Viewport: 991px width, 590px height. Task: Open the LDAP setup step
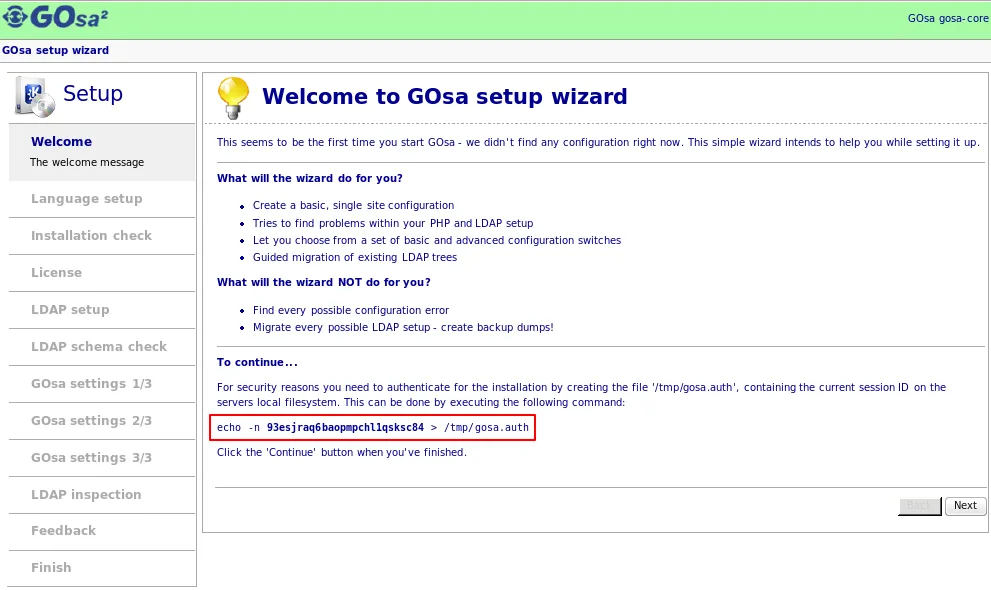tap(70, 310)
